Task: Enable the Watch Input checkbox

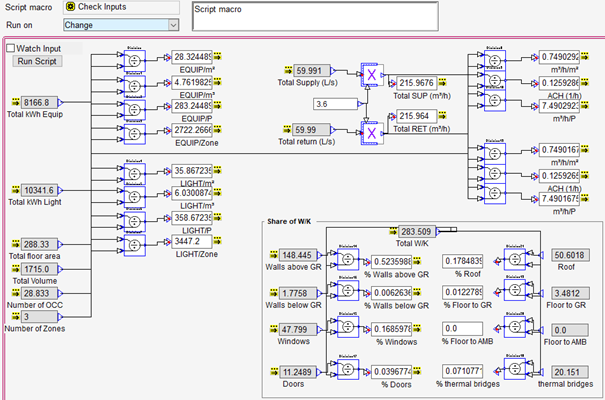Action: pos(11,47)
